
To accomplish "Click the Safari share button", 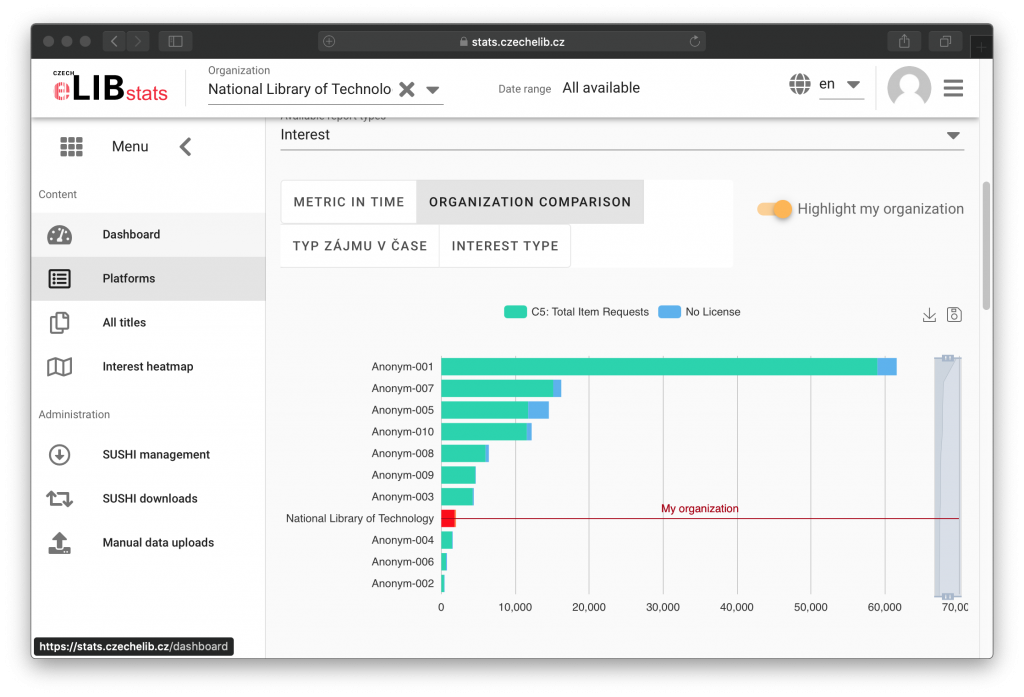I will click(904, 41).
